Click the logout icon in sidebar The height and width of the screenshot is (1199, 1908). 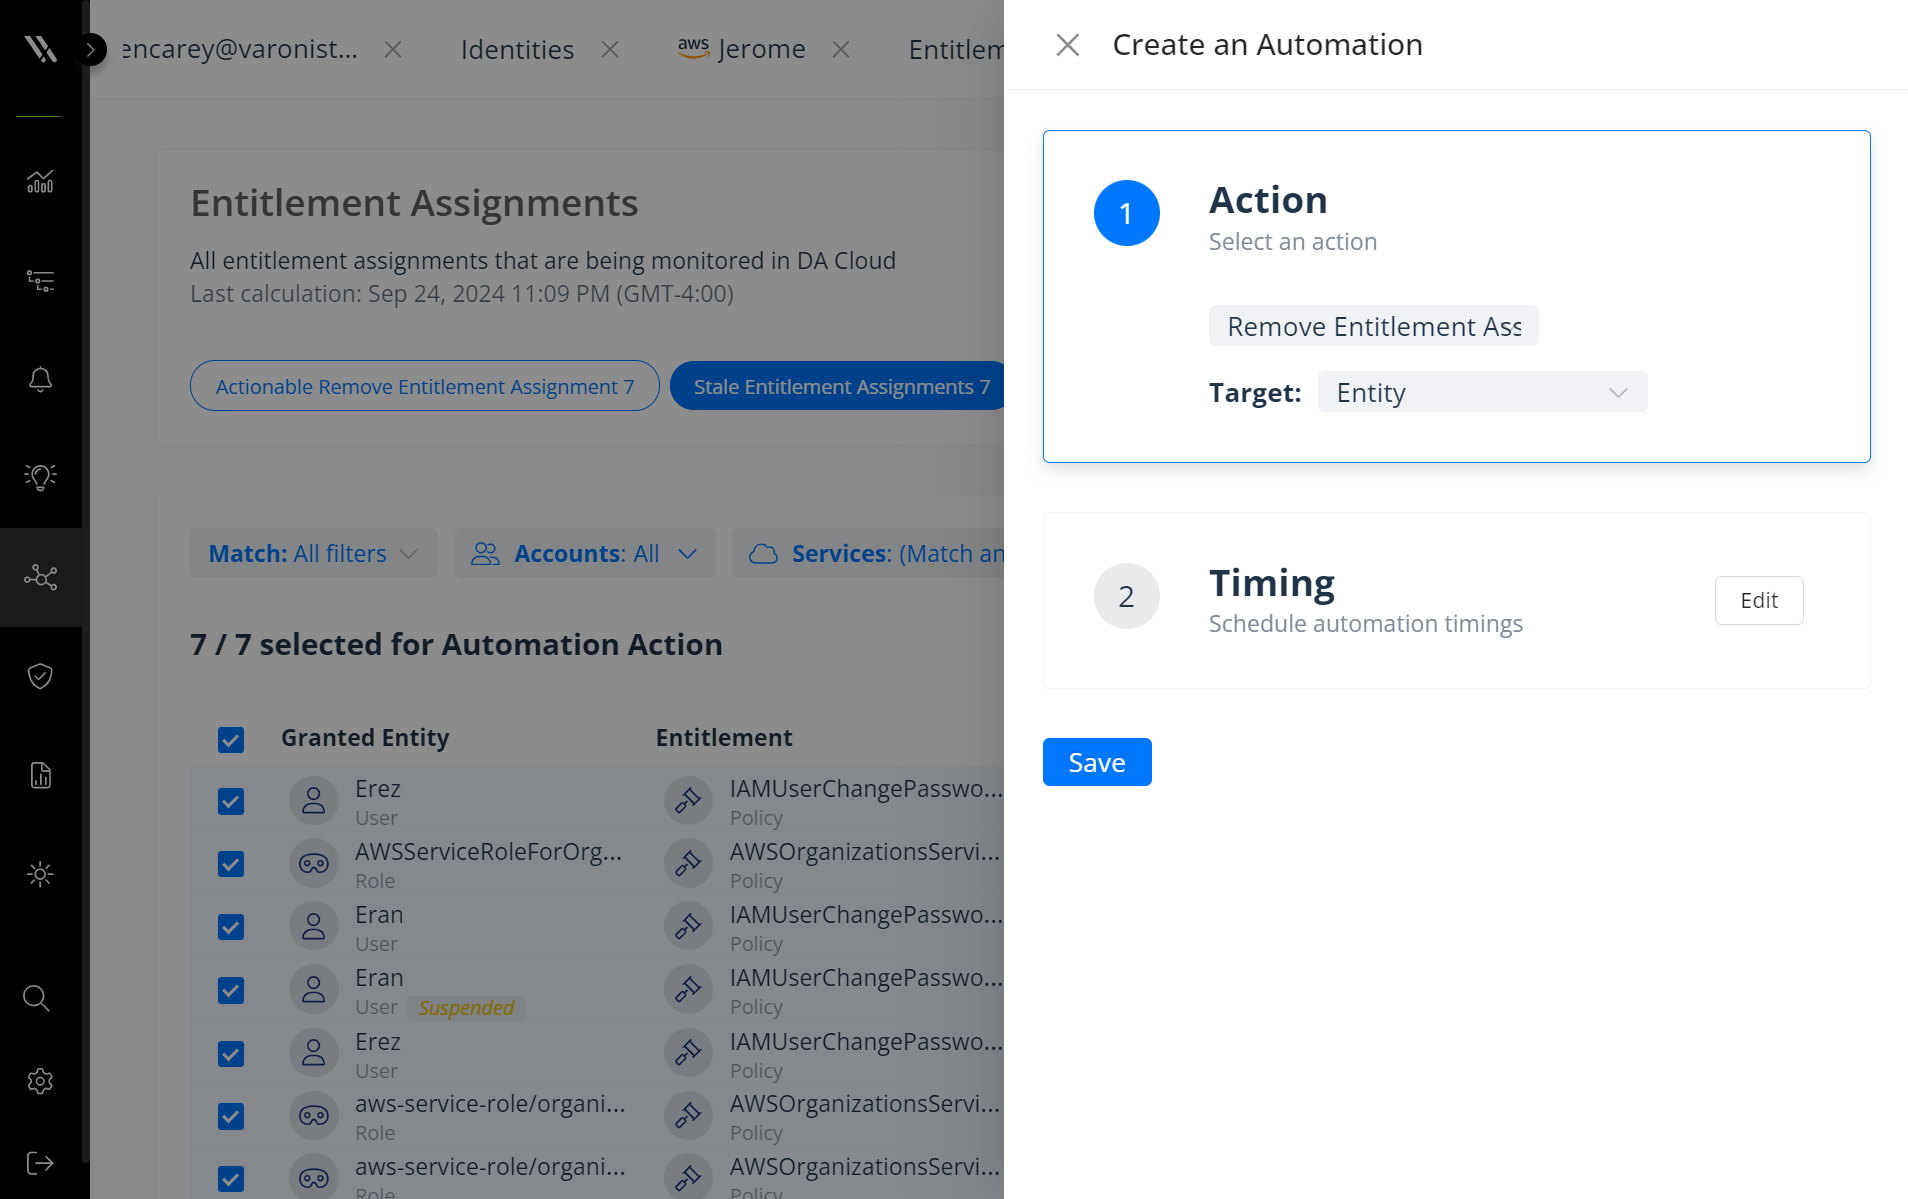tap(40, 1163)
